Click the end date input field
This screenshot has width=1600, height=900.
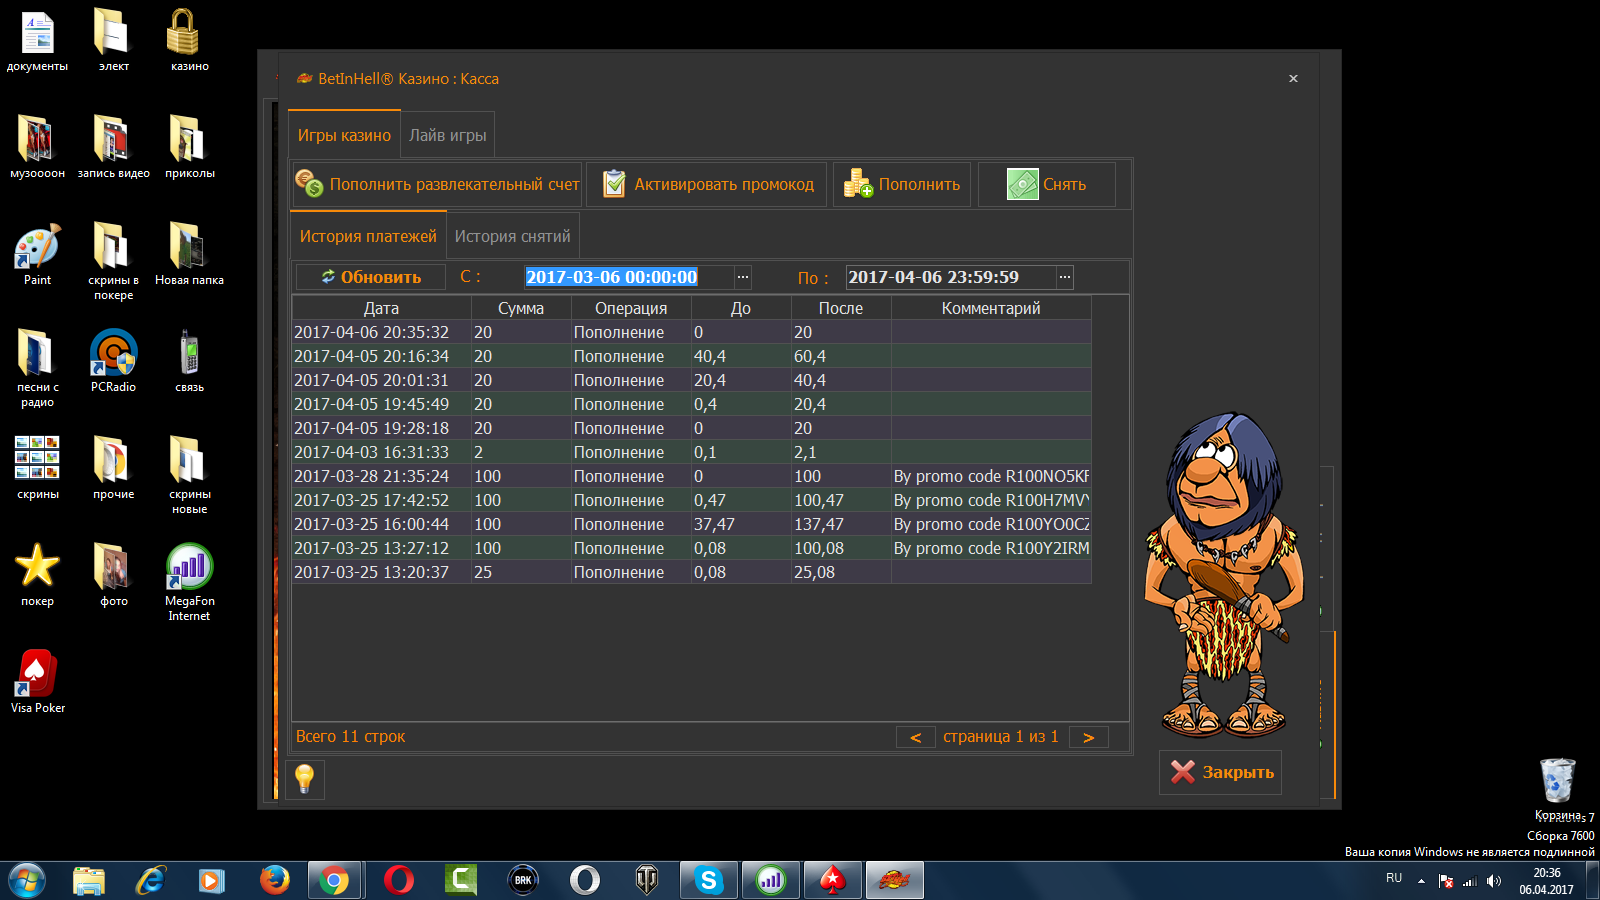[950, 277]
